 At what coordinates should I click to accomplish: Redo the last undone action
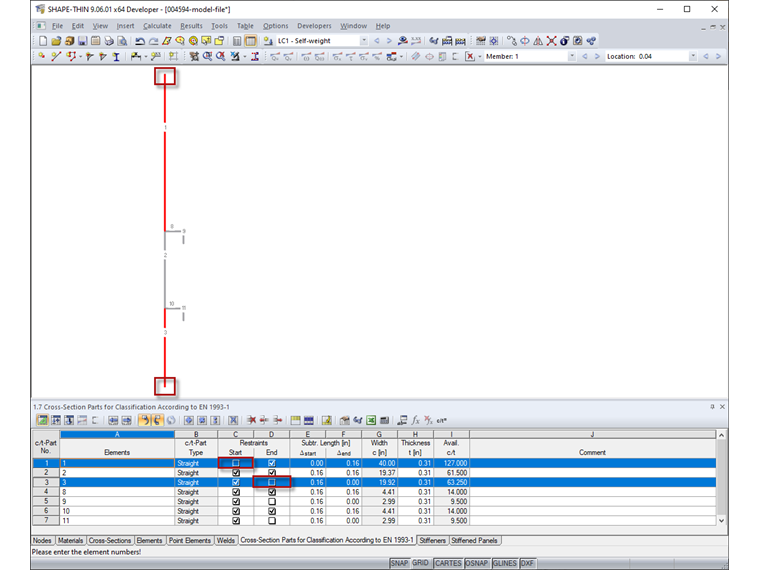coord(154,41)
